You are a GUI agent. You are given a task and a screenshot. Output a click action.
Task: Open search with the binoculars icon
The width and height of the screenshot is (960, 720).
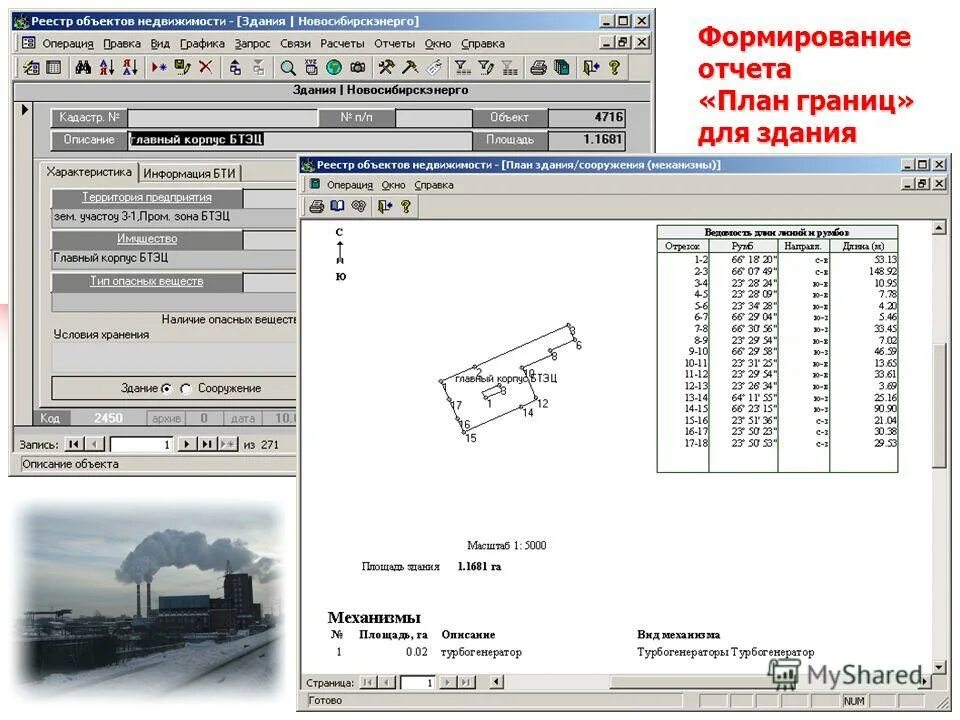(83, 67)
